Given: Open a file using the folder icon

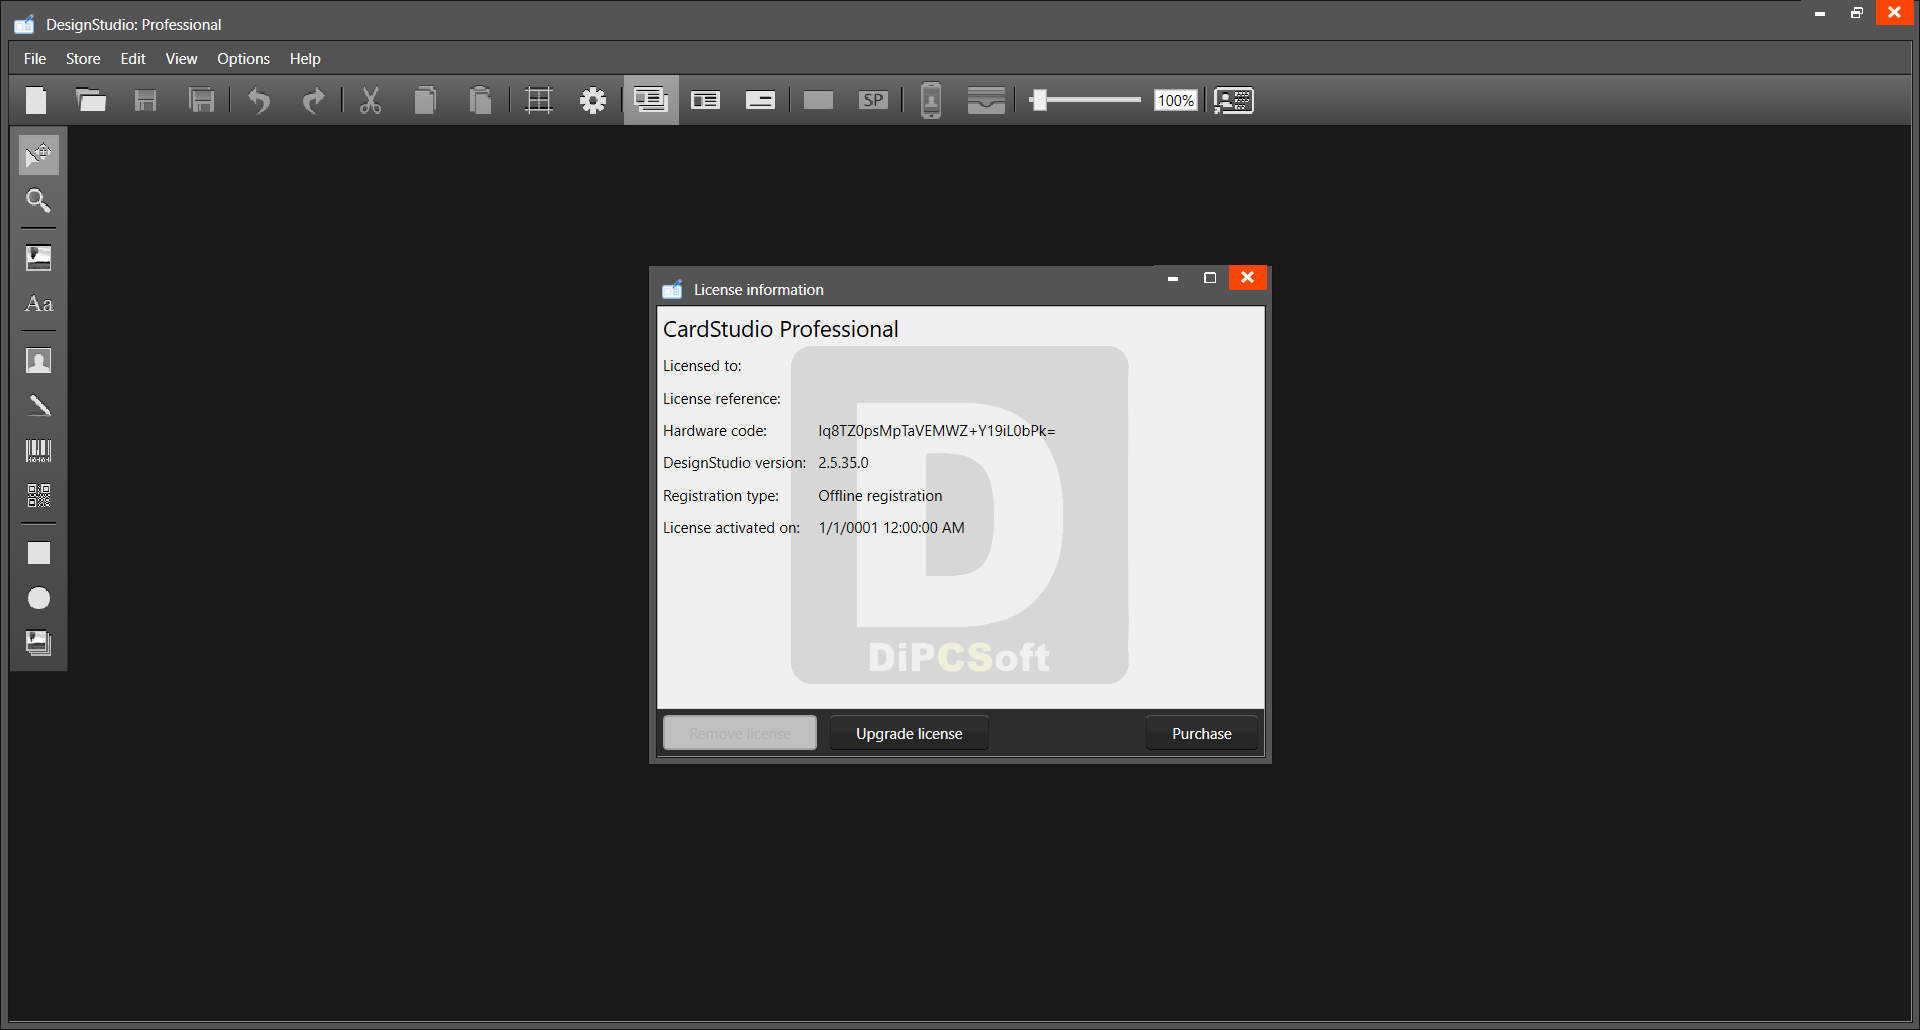Looking at the screenshot, I should (91, 100).
